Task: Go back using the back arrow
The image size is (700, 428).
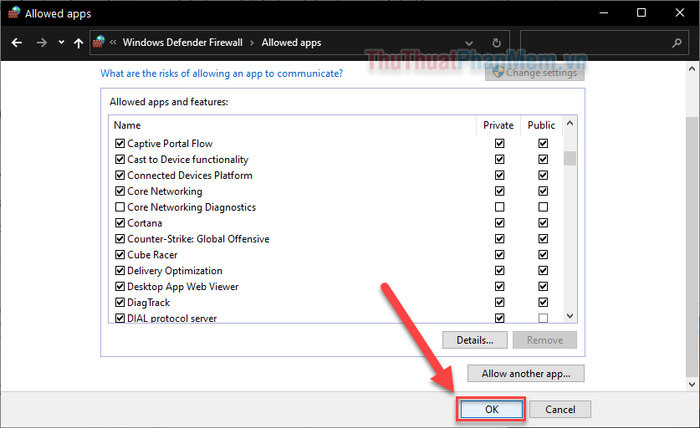Action: (17, 43)
